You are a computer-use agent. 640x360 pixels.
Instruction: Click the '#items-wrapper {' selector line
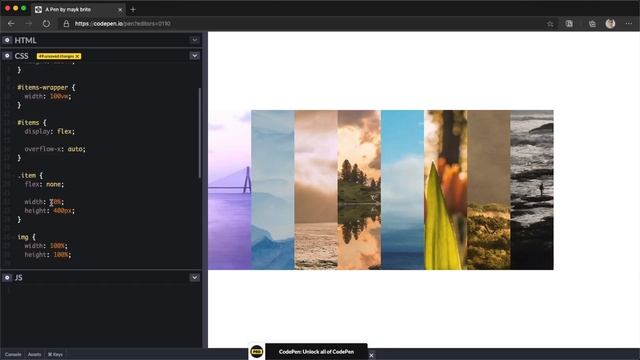(46, 87)
